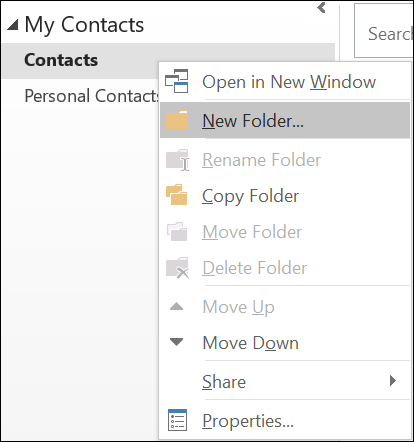Collapse the My Contacts group triangle
This screenshot has height=442, width=414.
(x=13, y=25)
